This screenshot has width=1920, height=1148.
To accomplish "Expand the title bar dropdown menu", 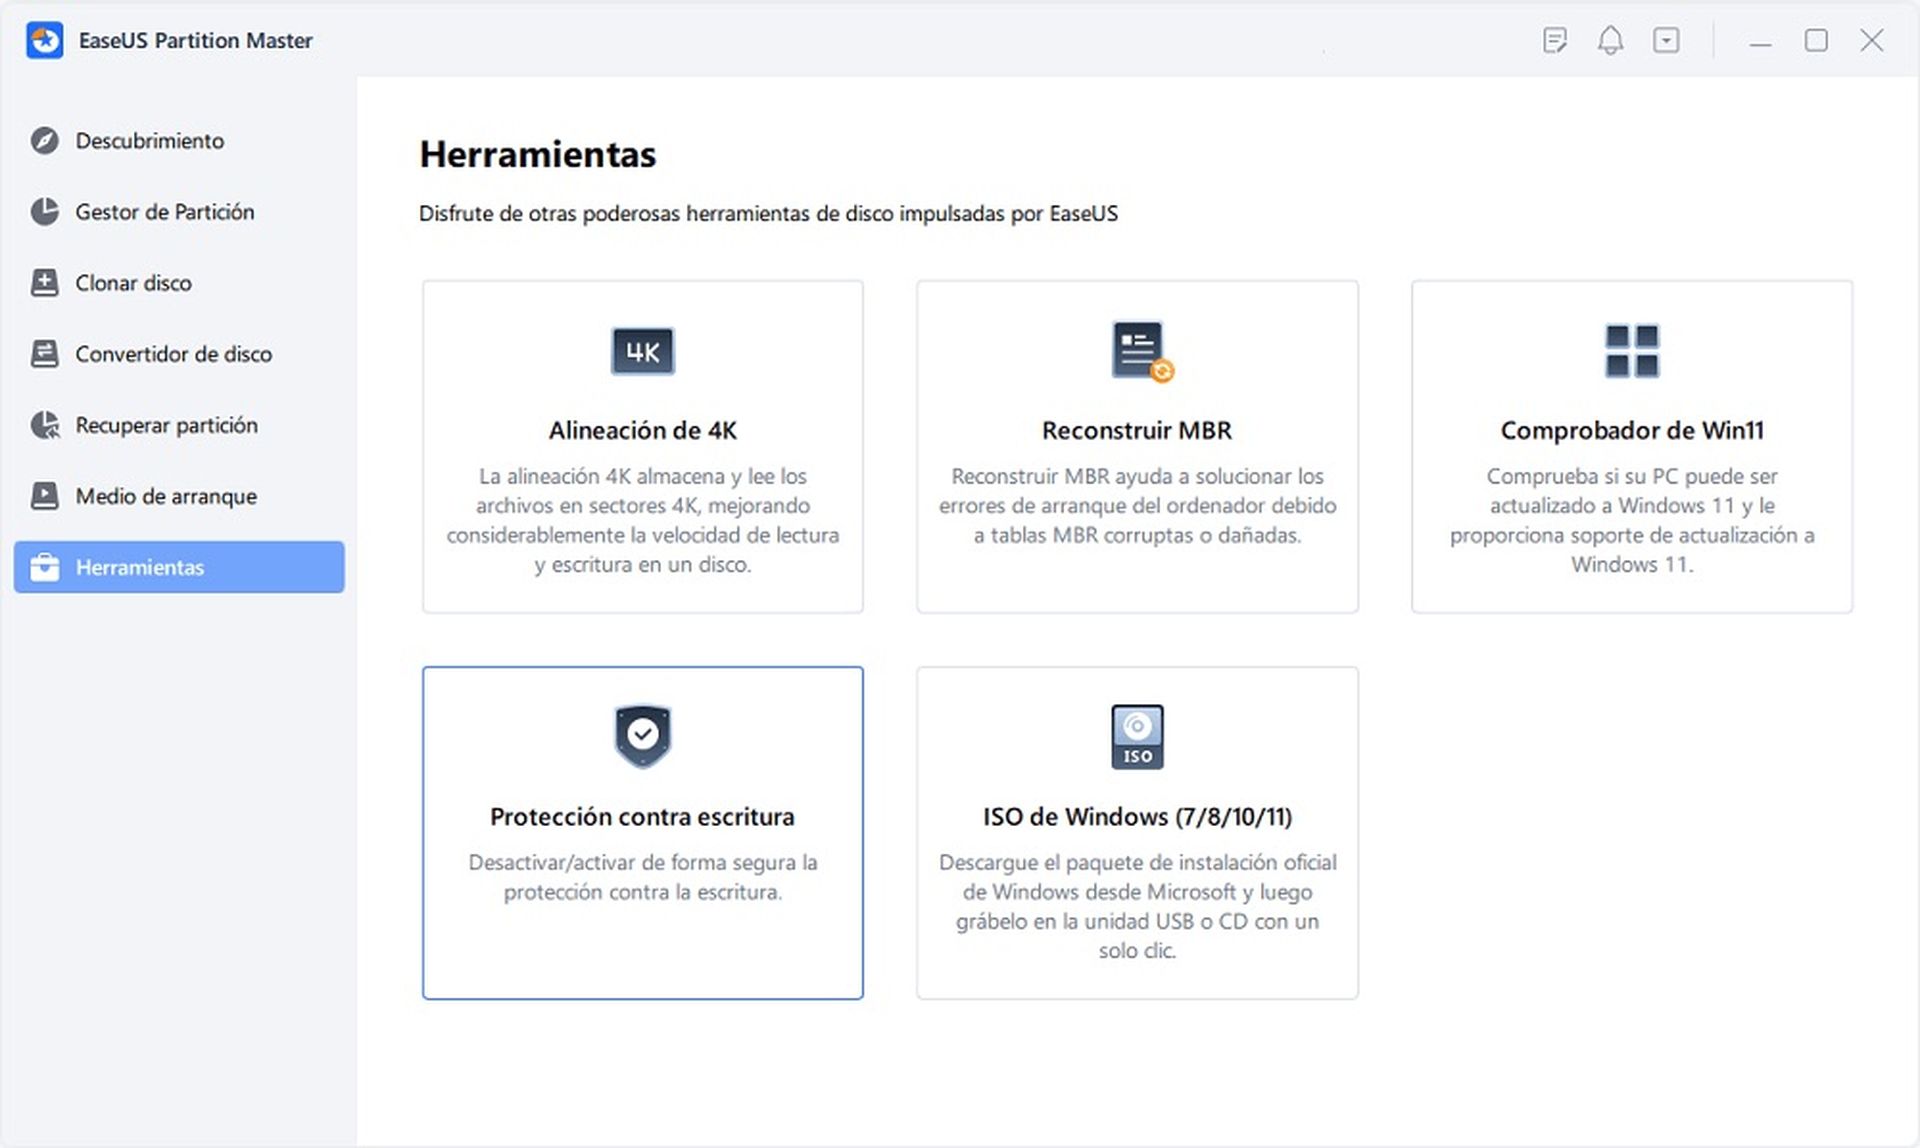I will (x=1666, y=41).
